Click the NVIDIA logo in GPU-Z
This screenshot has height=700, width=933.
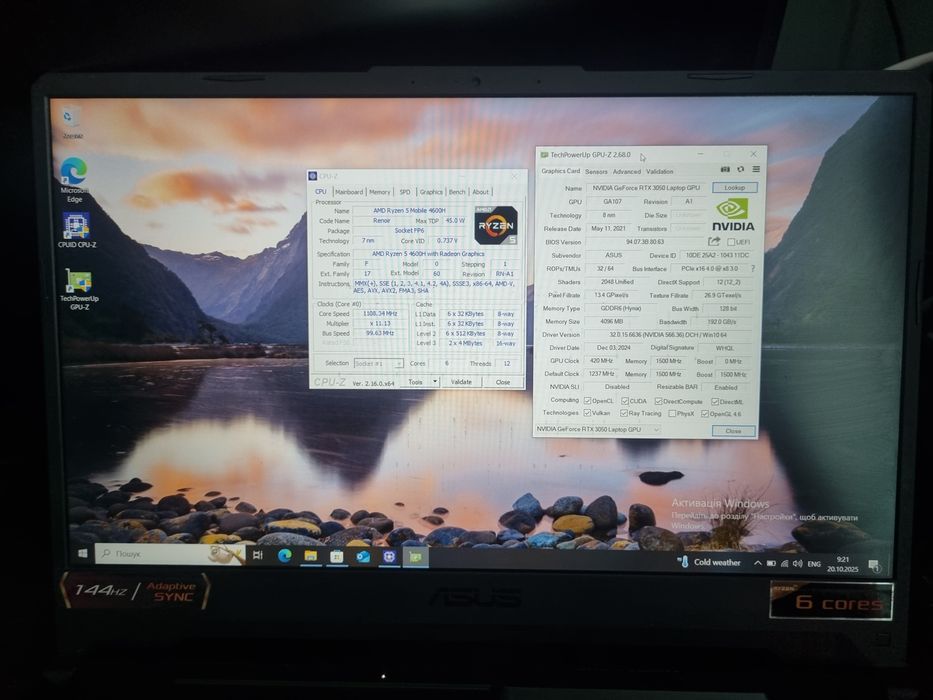(733, 215)
